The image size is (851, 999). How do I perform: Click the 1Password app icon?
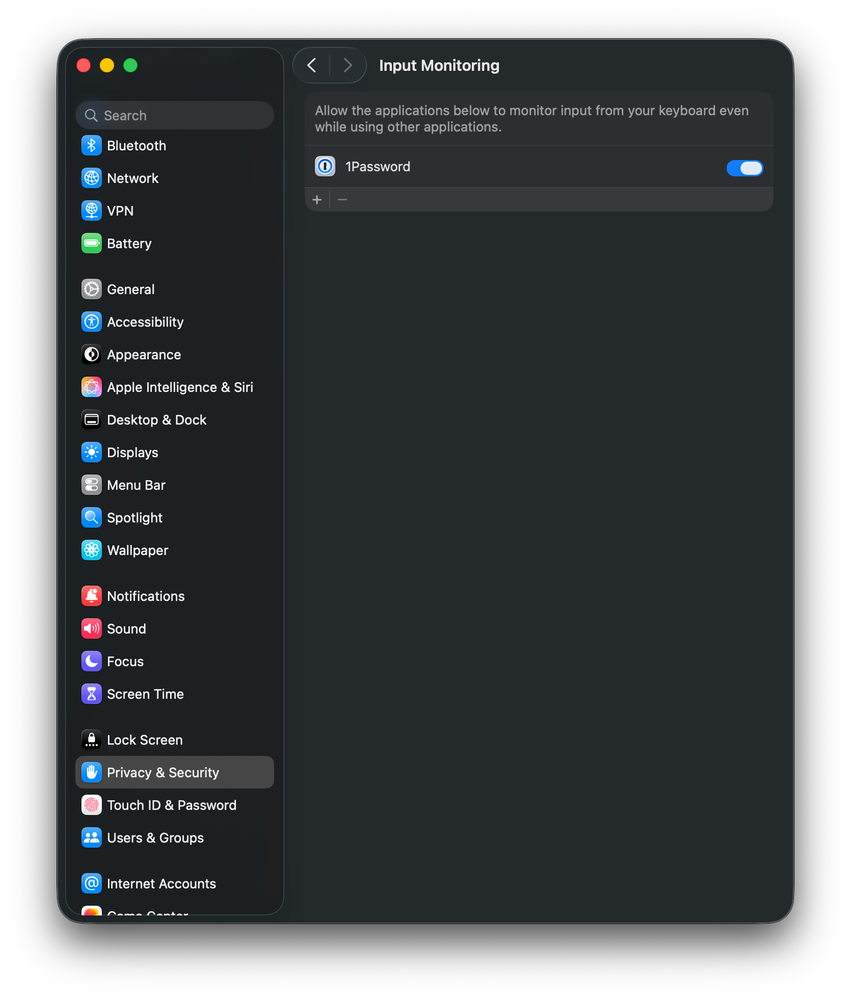325,167
